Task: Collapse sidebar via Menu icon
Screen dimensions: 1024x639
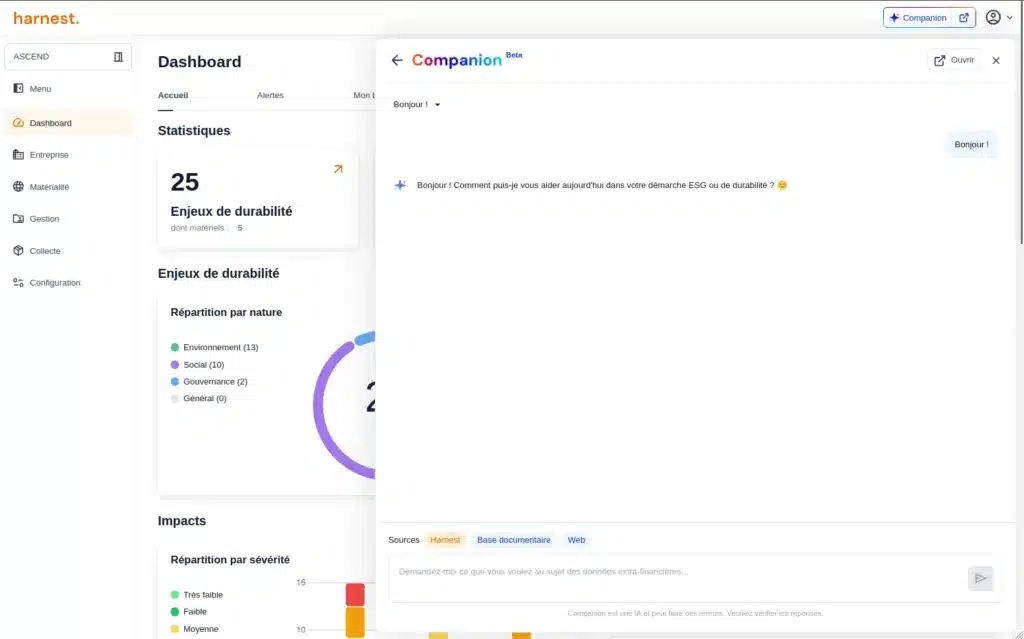Action: click(18, 88)
